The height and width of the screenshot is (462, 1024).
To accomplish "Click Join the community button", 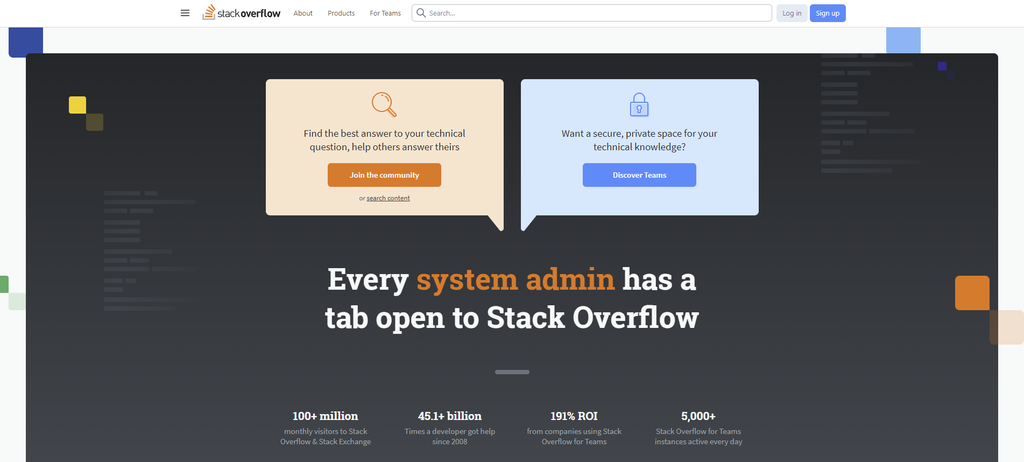I will pyautogui.click(x=384, y=175).
